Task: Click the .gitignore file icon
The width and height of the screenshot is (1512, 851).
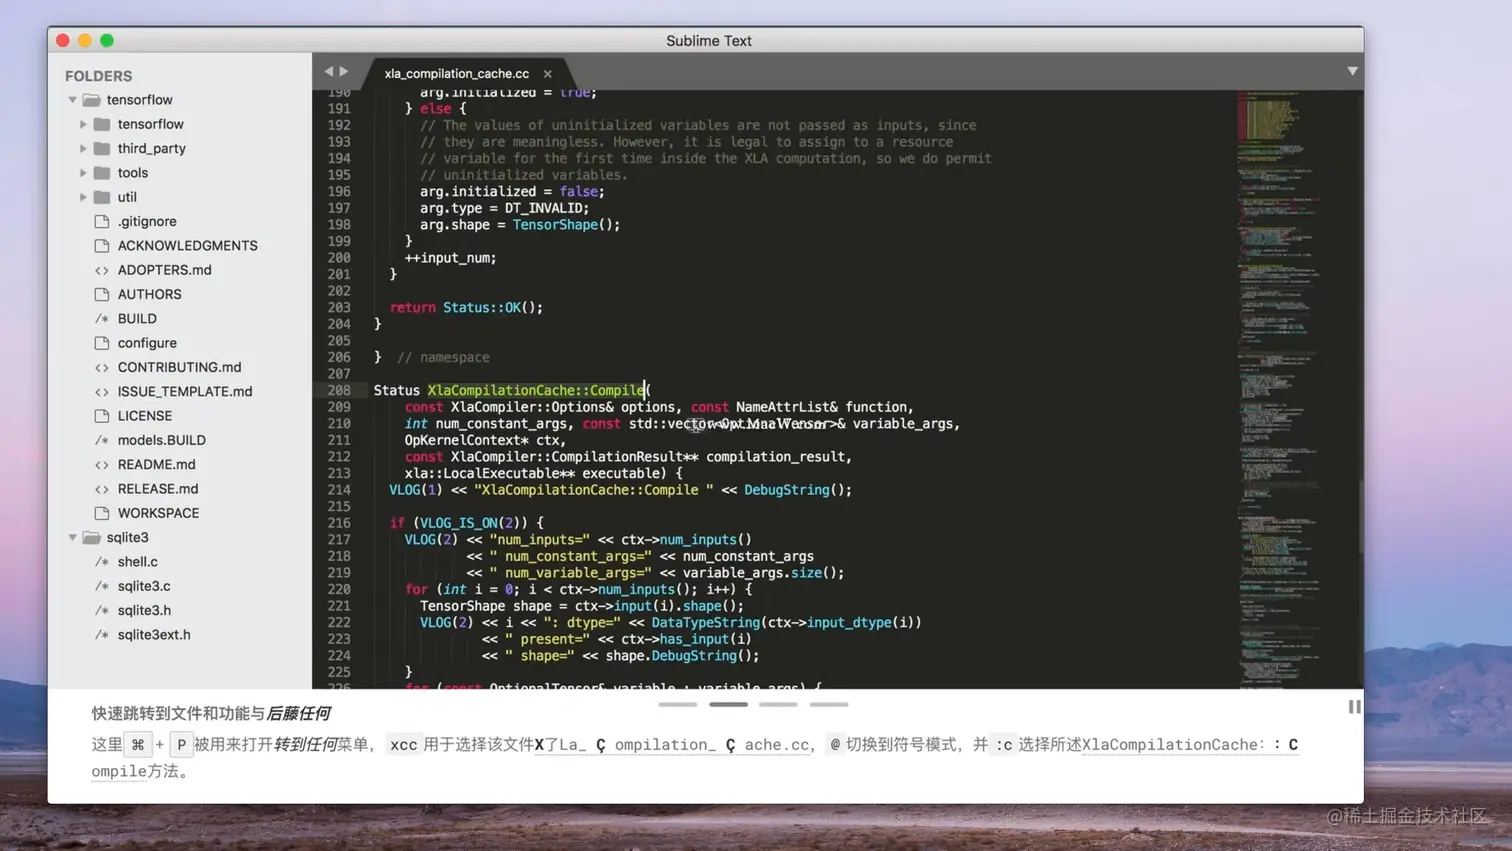Action: [x=101, y=221]
